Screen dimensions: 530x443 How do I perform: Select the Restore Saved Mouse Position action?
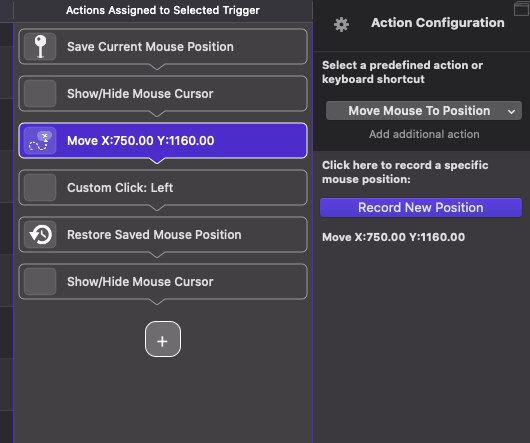pyautogui.click(x=163, y=235)
